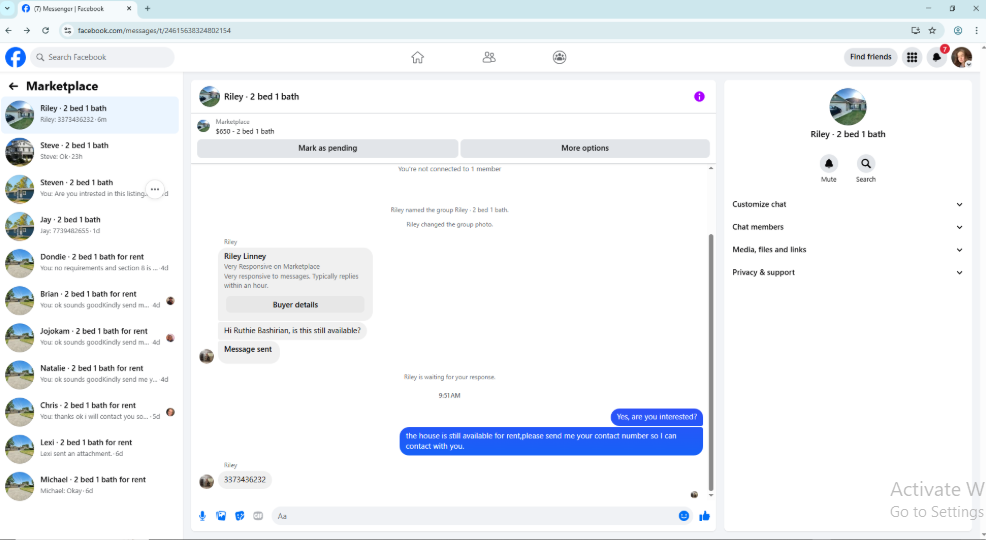Select the Messenger | Facebook browser tab
The image size is (986, 540).
click(x=76, y=9)
